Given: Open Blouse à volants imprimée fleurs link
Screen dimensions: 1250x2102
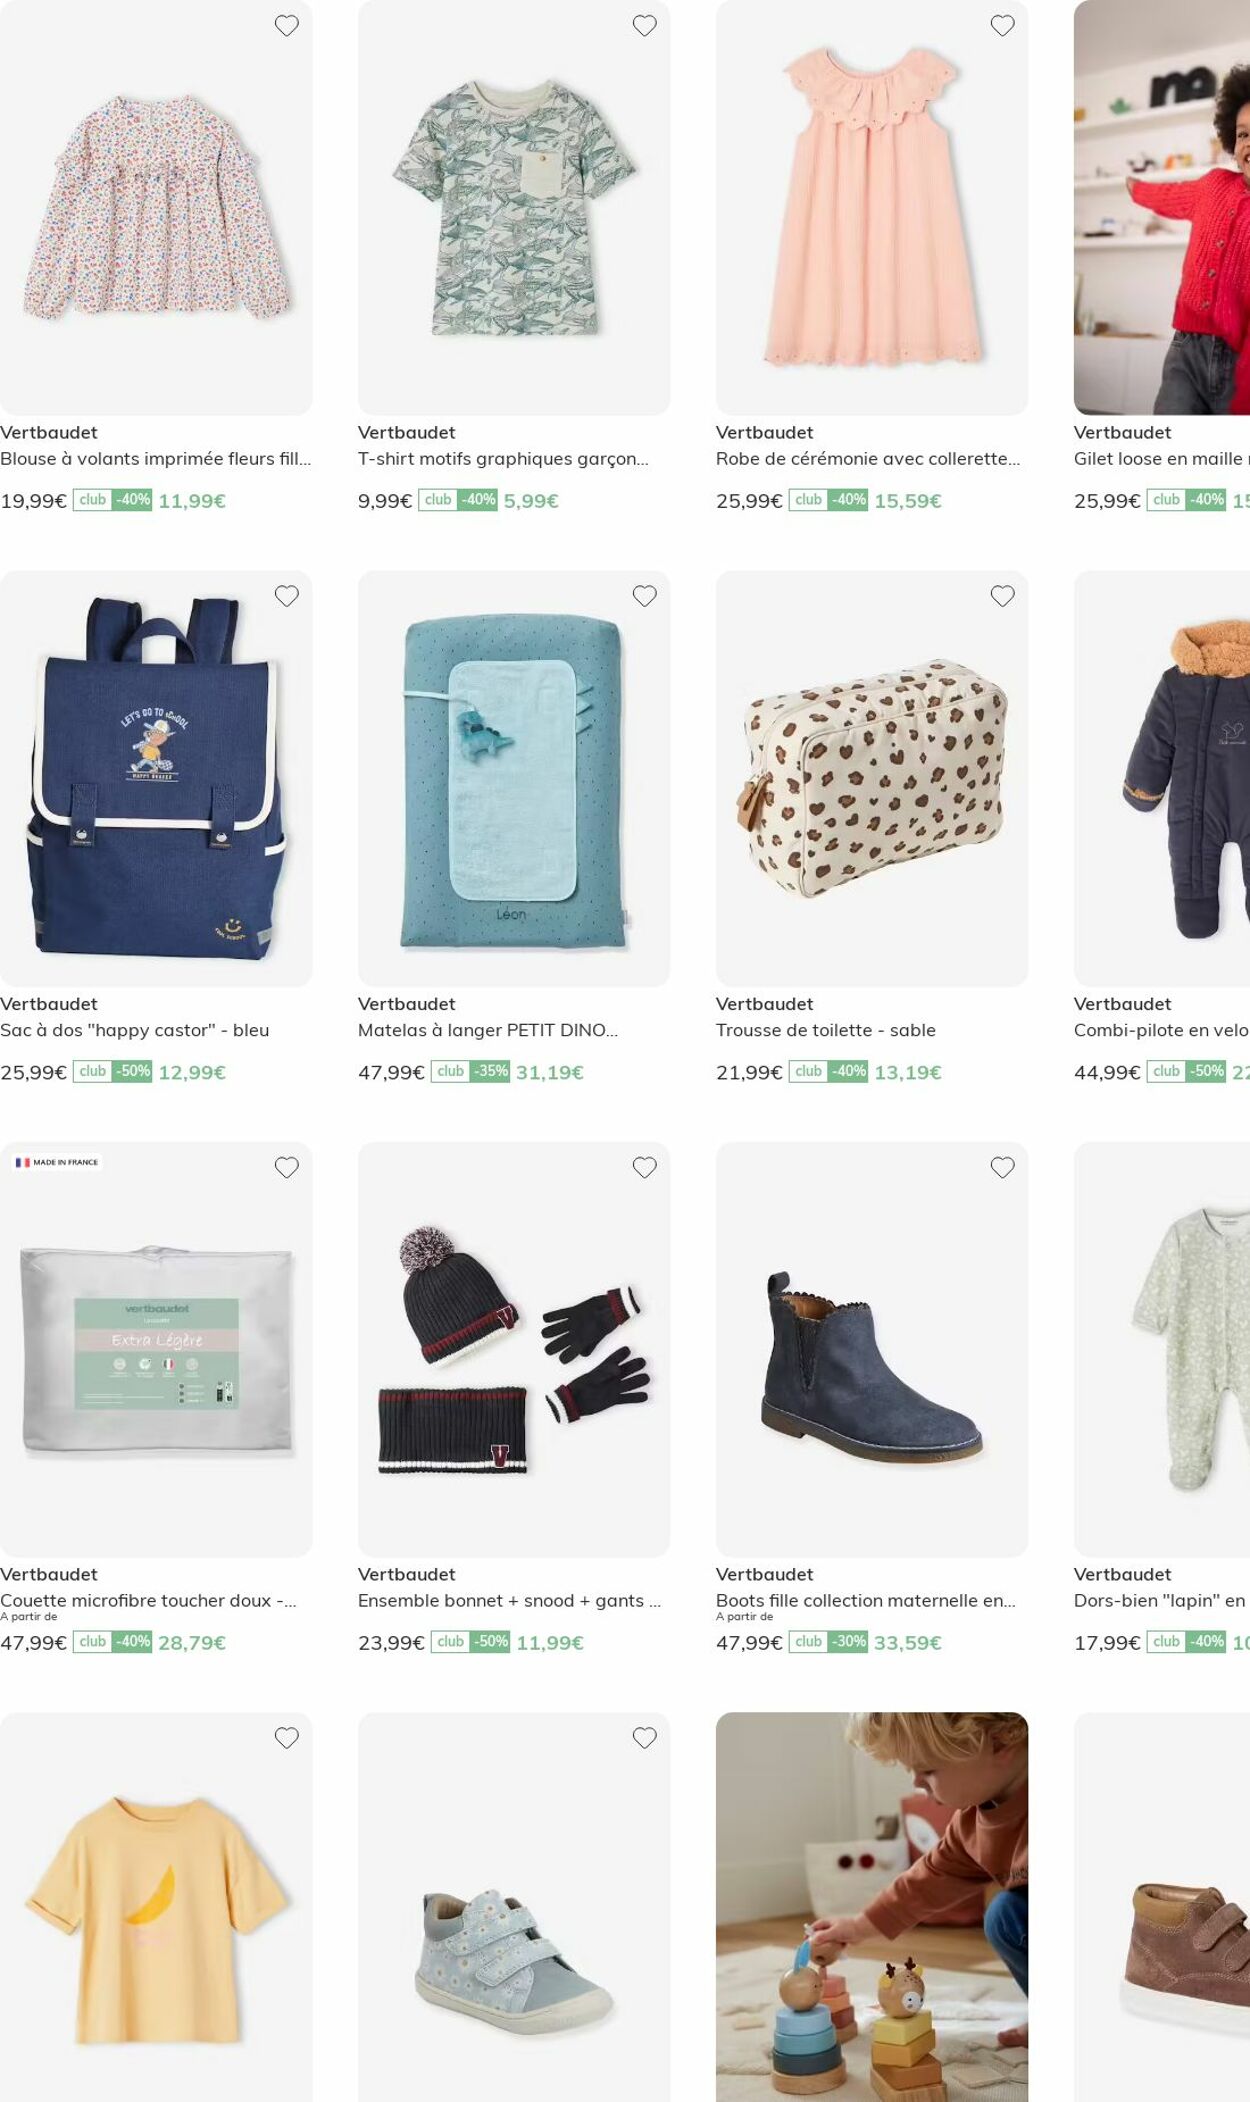Looking at the screenshot, I should (x=155, y=459).
